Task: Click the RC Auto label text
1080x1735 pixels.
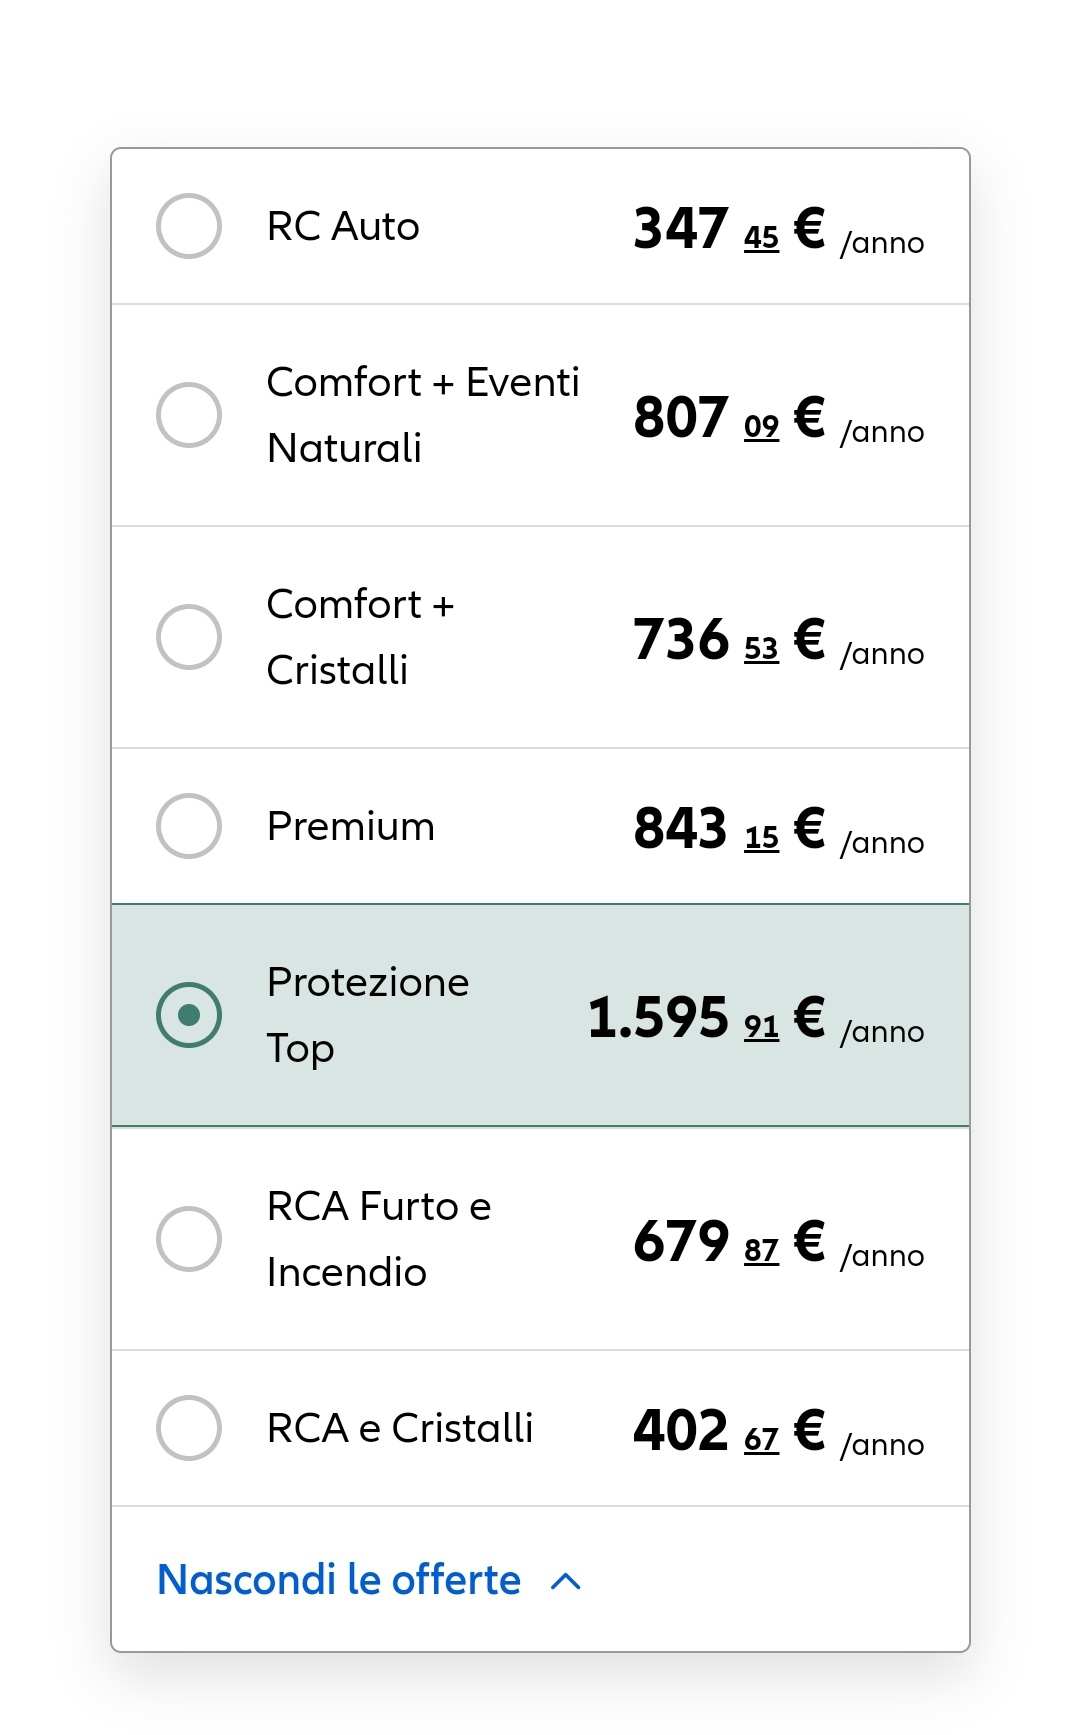Action: click(343, 227)
